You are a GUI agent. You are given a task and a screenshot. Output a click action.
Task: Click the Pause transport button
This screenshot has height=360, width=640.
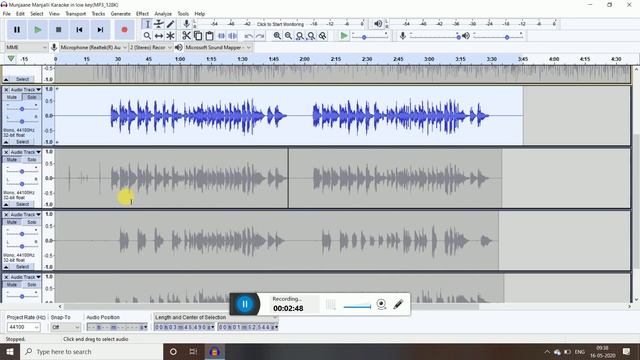pyautogui.click(x=17, y=30)
